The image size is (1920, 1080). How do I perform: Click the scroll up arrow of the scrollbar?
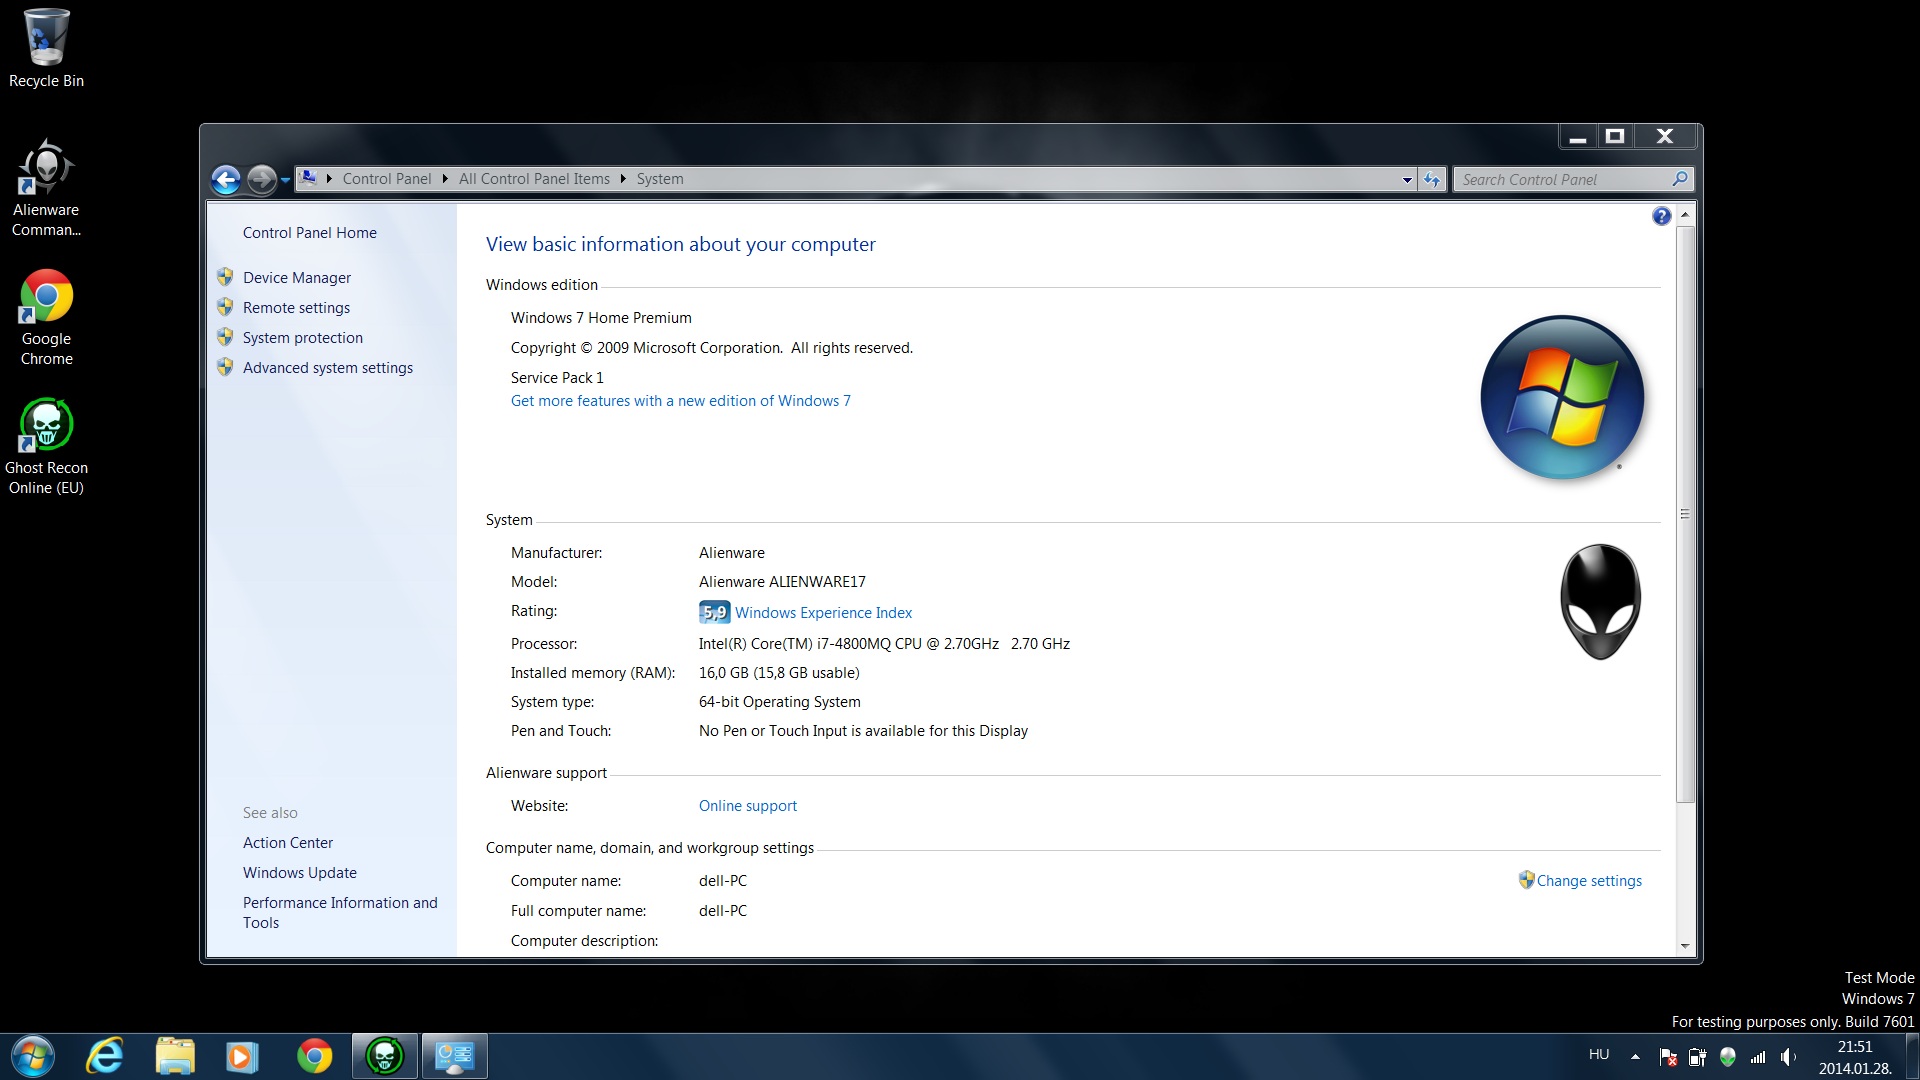tap(1685, 215)
